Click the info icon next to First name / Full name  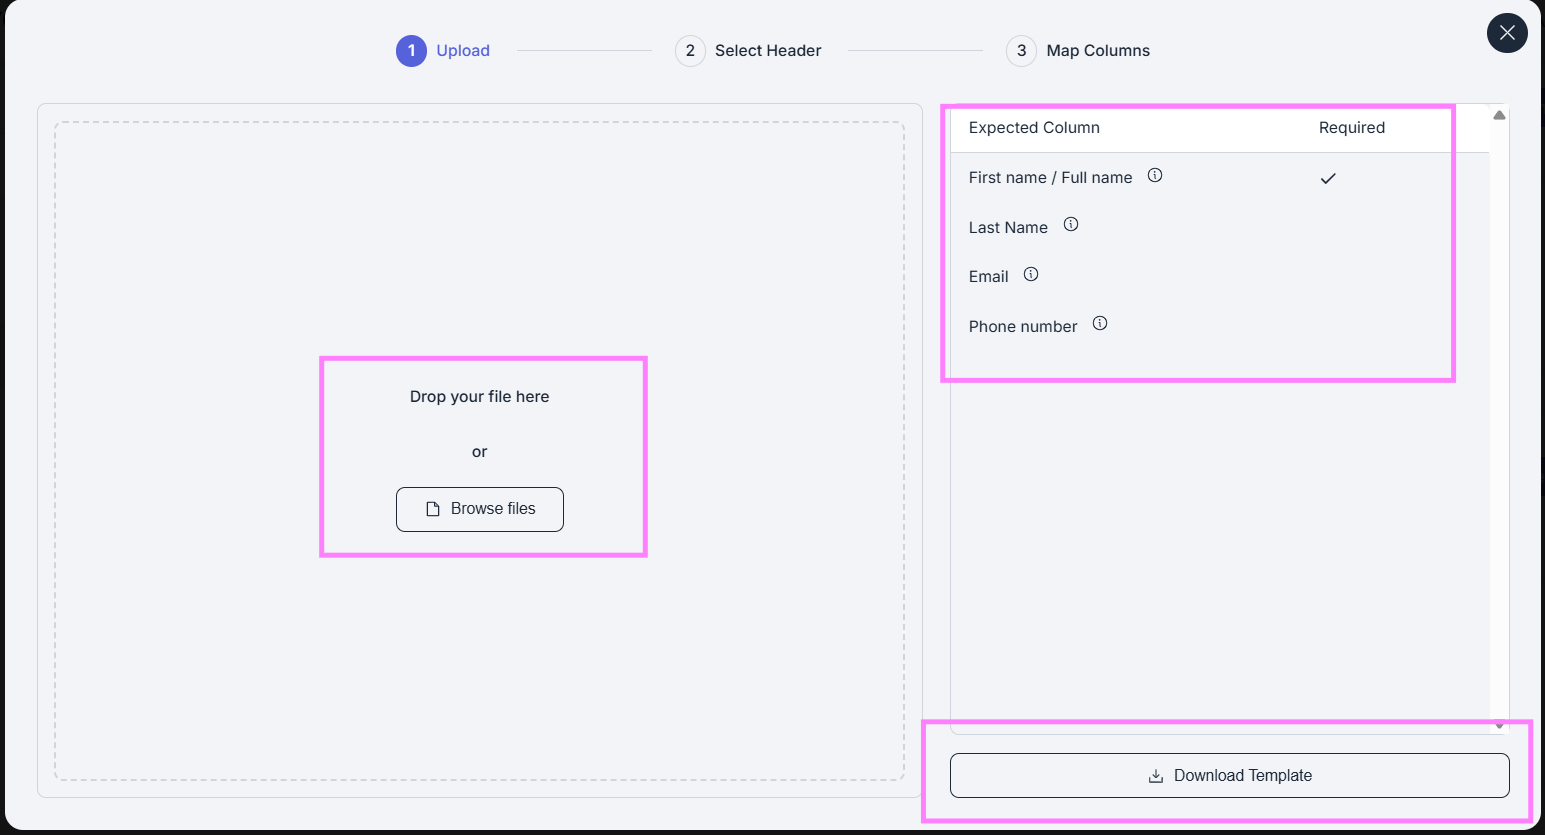coord(1155,175)
